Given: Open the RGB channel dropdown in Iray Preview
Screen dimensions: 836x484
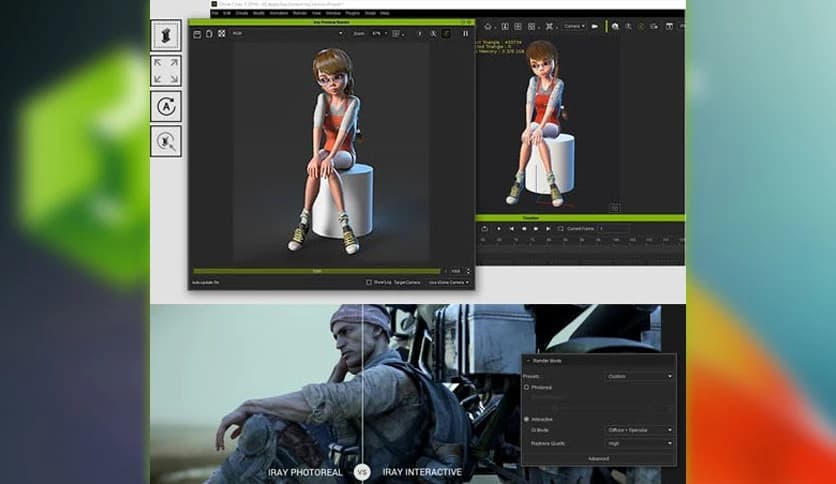Looking at the screenshot, I should pos(287,34).
